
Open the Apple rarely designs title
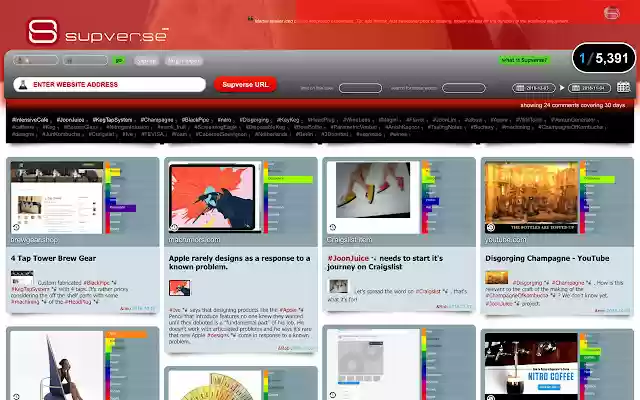pyautogui.click(x=239, y=262)
